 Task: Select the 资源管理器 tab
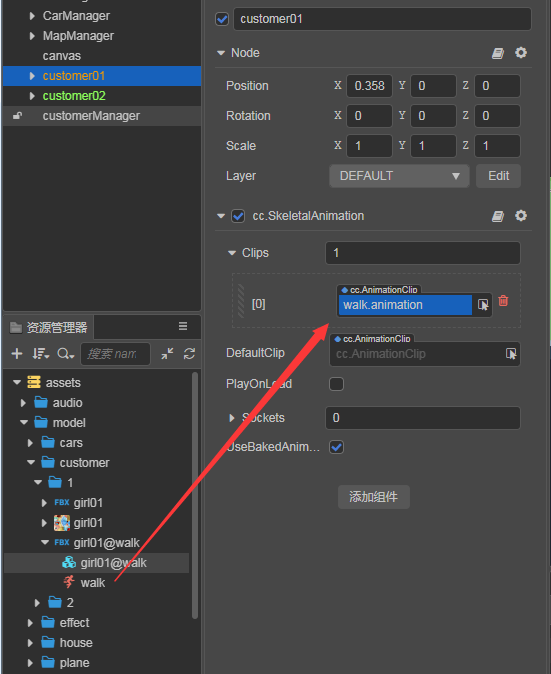pyautogui.click(x=49, y=328)
